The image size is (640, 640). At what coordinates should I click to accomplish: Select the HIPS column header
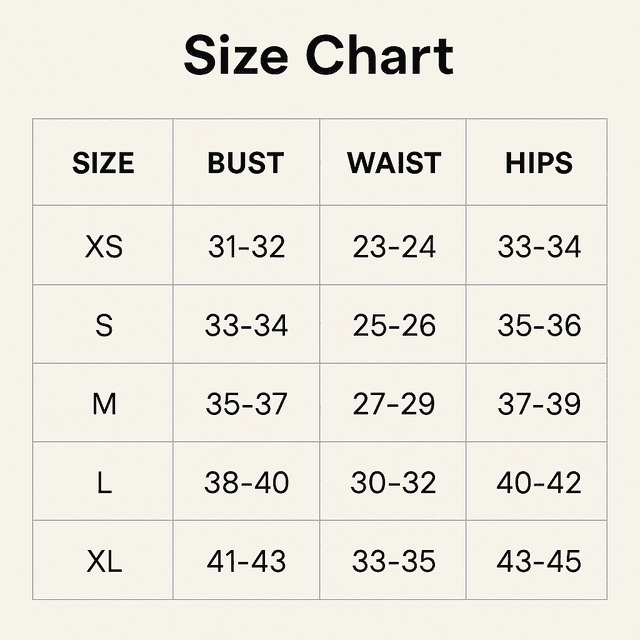click(539, 163)
